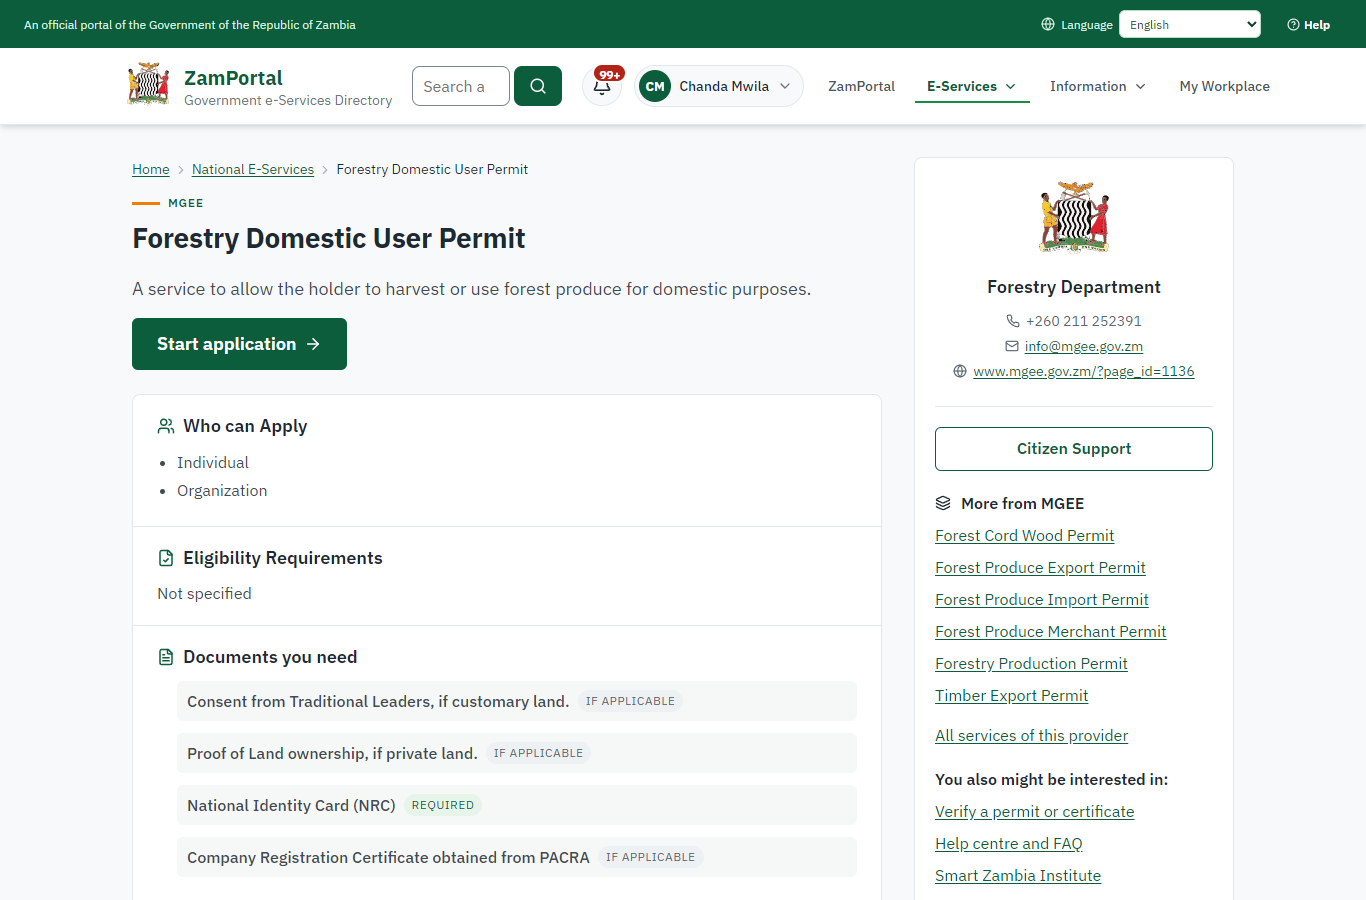Click the globe icon beside the website link

coord(960,371)
